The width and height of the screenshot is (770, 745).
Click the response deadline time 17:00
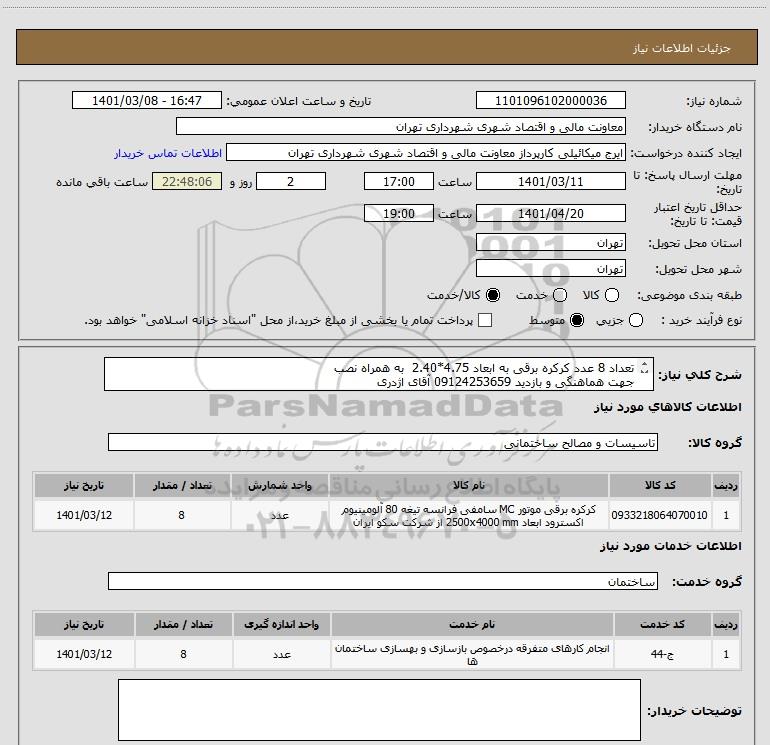[x=399, y=181]
